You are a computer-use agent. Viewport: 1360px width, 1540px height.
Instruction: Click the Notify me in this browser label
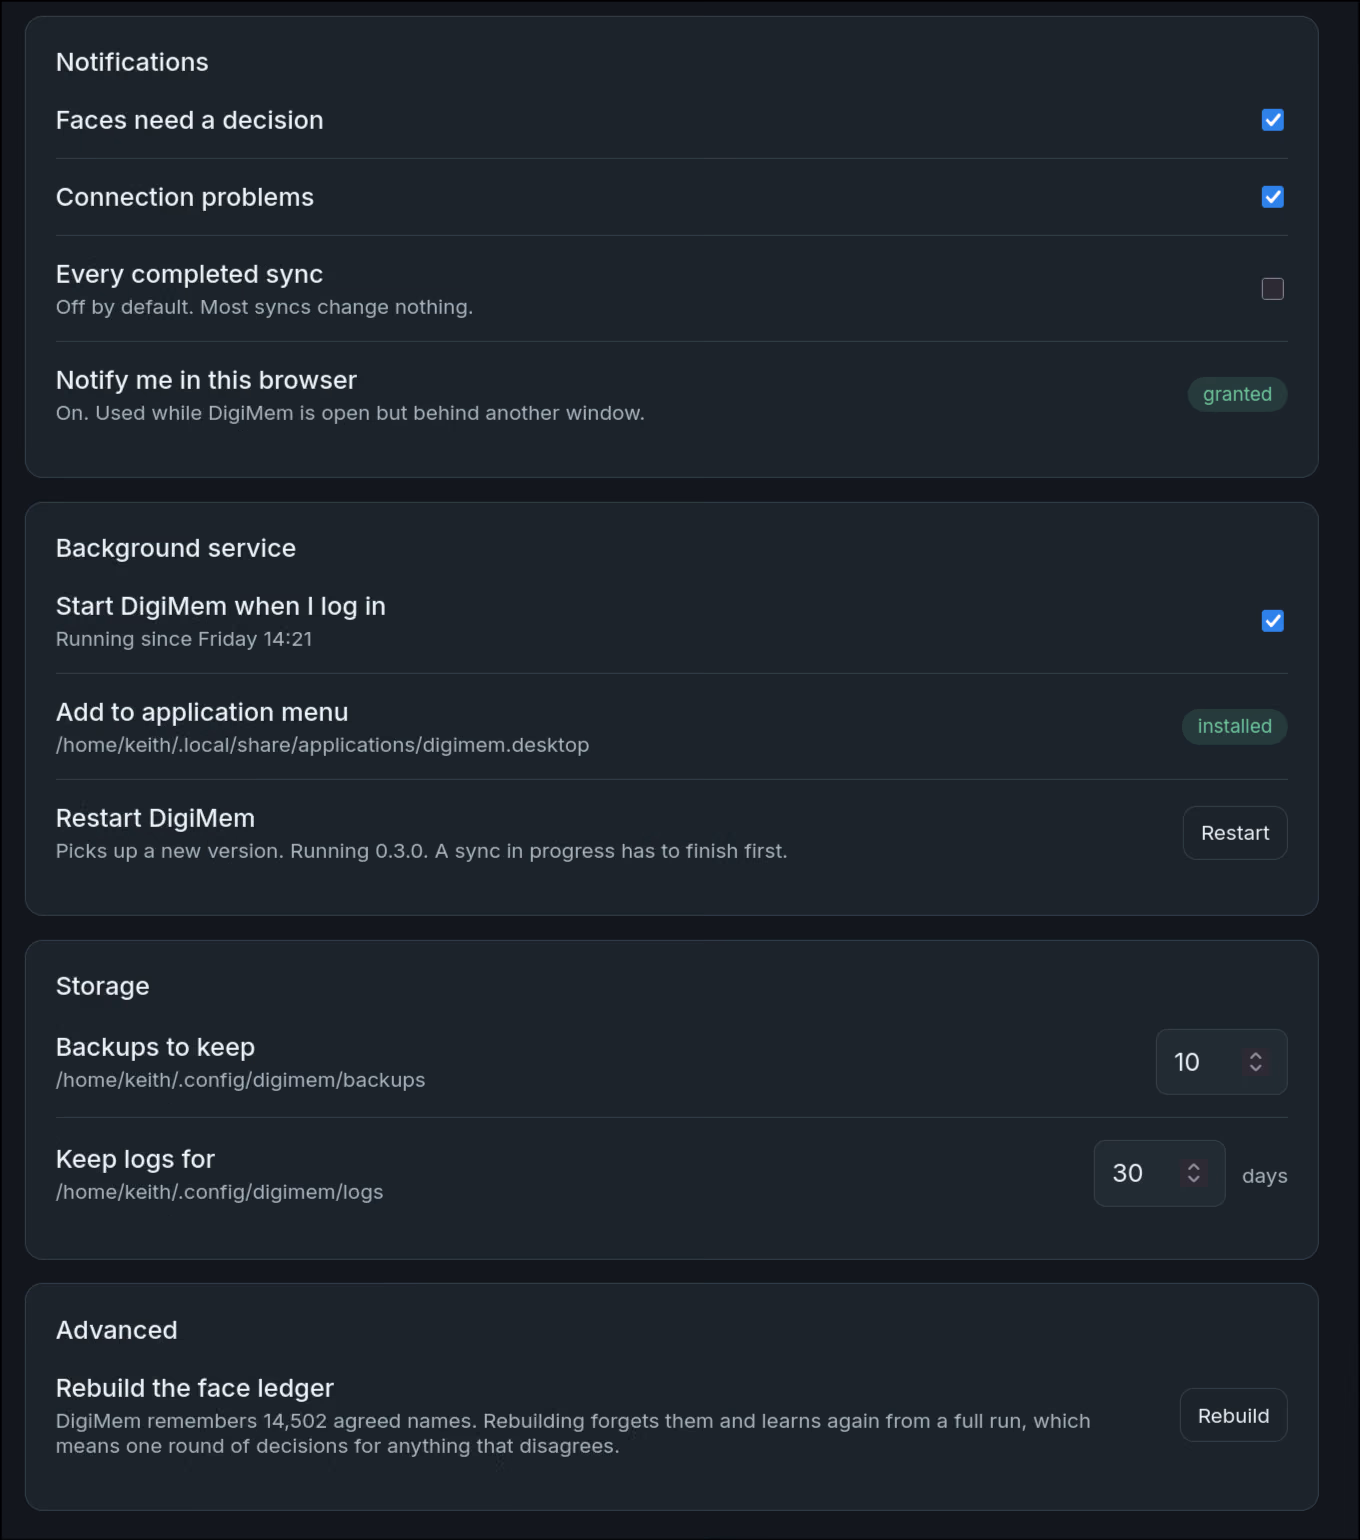pyautogui.click(x=206, y=380)
